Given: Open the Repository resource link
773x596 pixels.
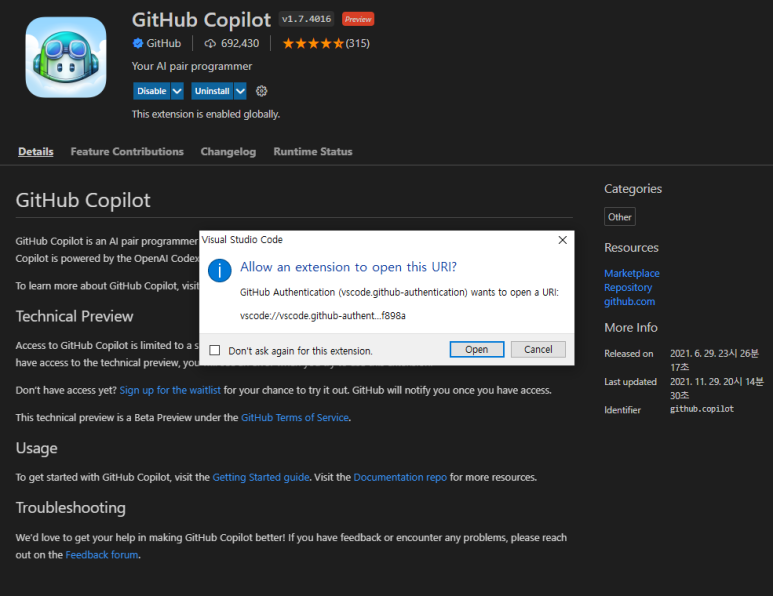Looking at the screenshot, I should pyautogui.click(x=628, y=287).
